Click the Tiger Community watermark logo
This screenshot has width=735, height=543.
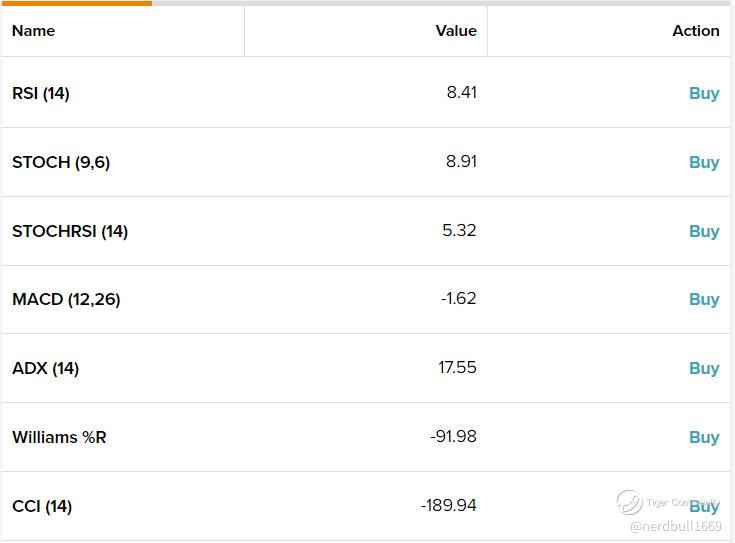coord(630,502)
